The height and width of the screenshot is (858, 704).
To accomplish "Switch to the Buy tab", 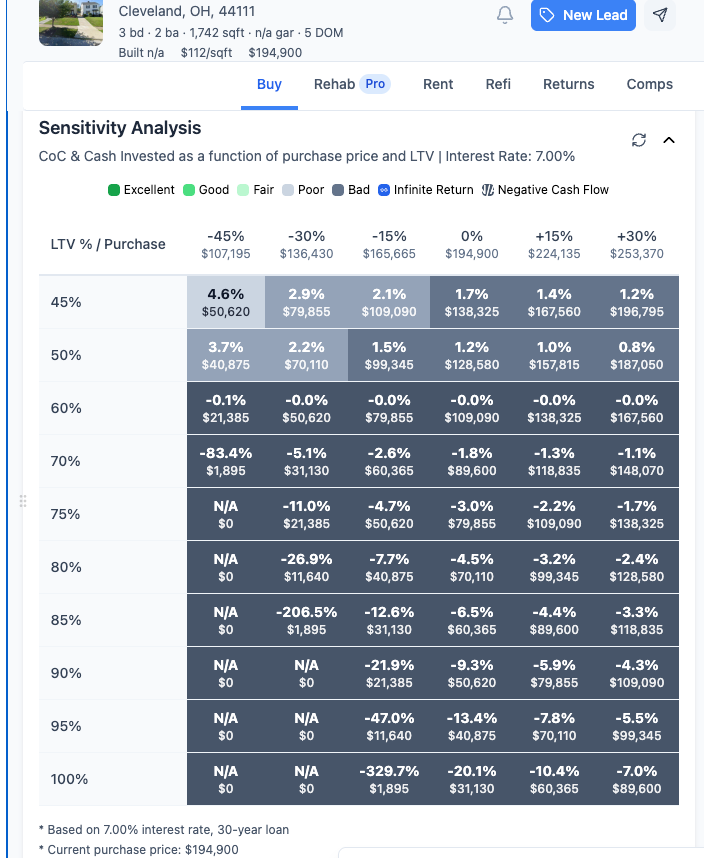I will pos(269,84).
